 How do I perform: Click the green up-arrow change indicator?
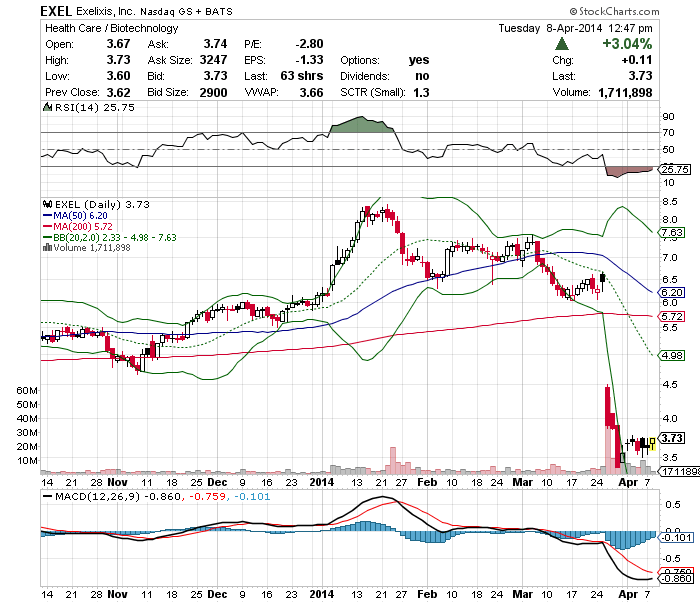tap(562, 44)
